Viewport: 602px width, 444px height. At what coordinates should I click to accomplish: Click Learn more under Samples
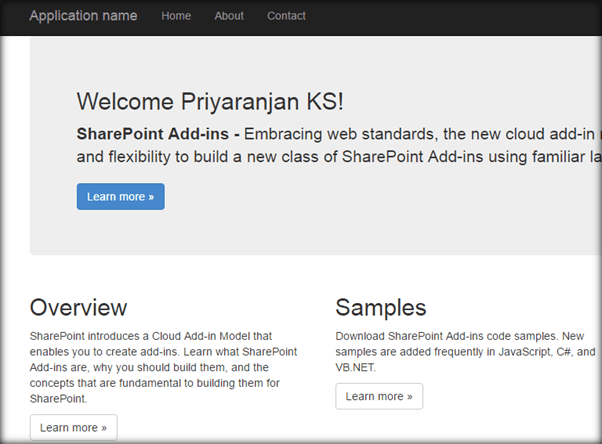coord(379,396)
